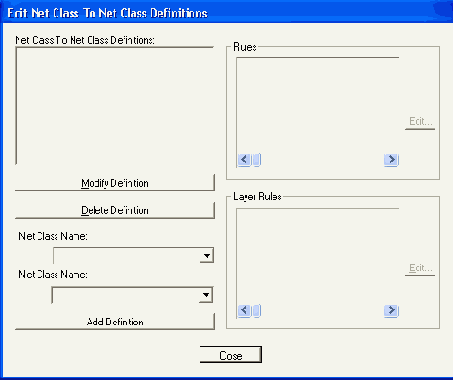Click inside the Layer Rules list area
Image resolution: width=453 pixels, height=380 pixels.
pos(318,257)
